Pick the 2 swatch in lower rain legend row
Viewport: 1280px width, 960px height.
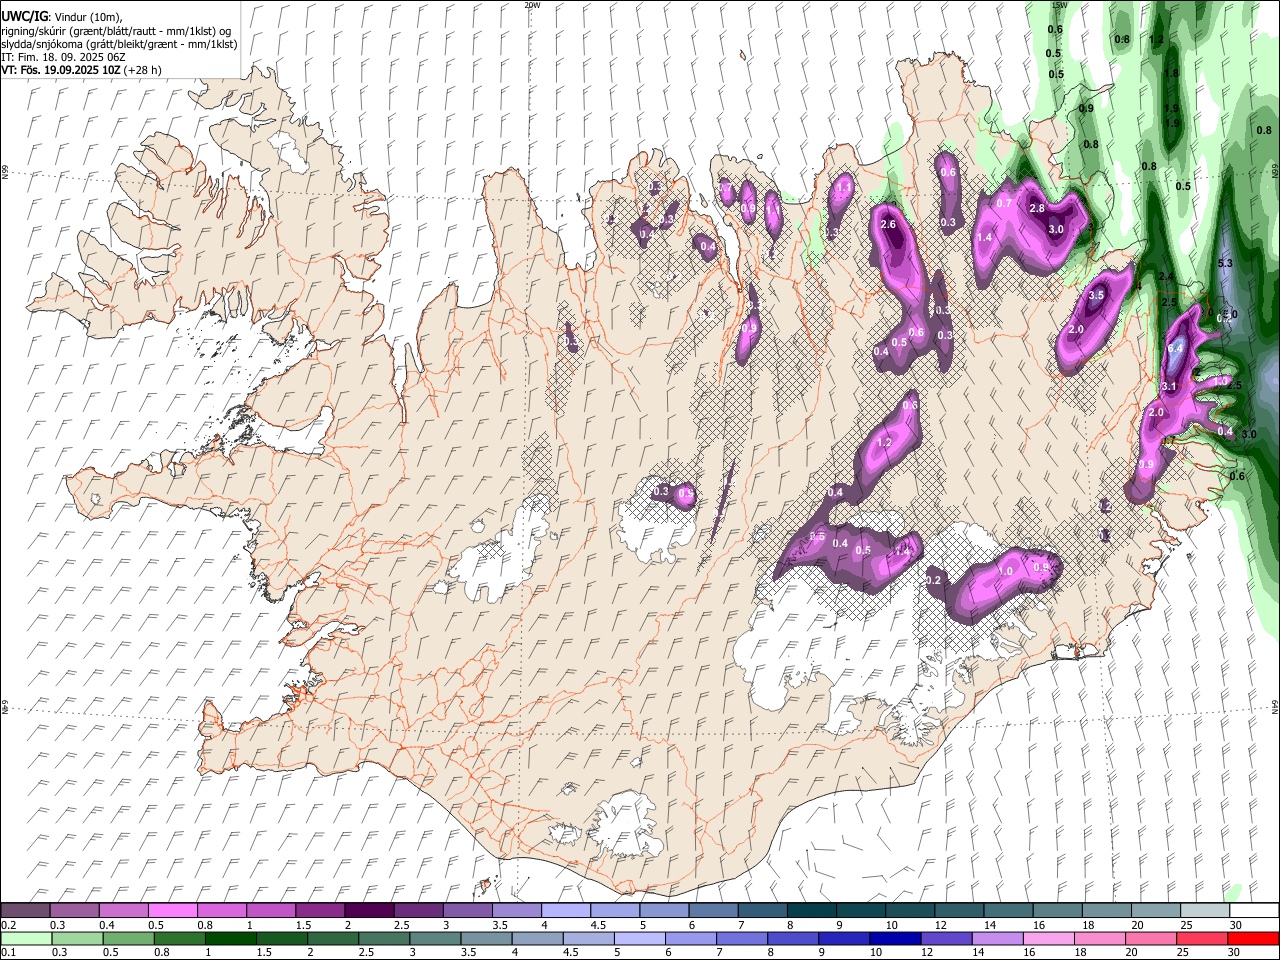[333, 938]
